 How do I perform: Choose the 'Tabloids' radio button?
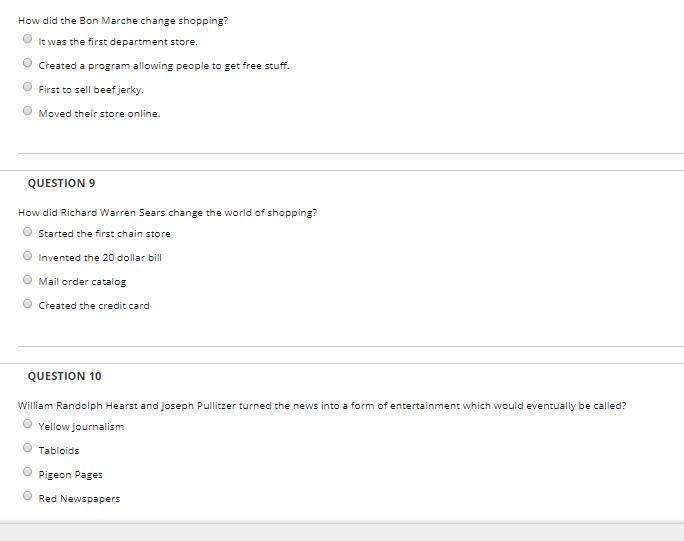(x=27, y=448)
